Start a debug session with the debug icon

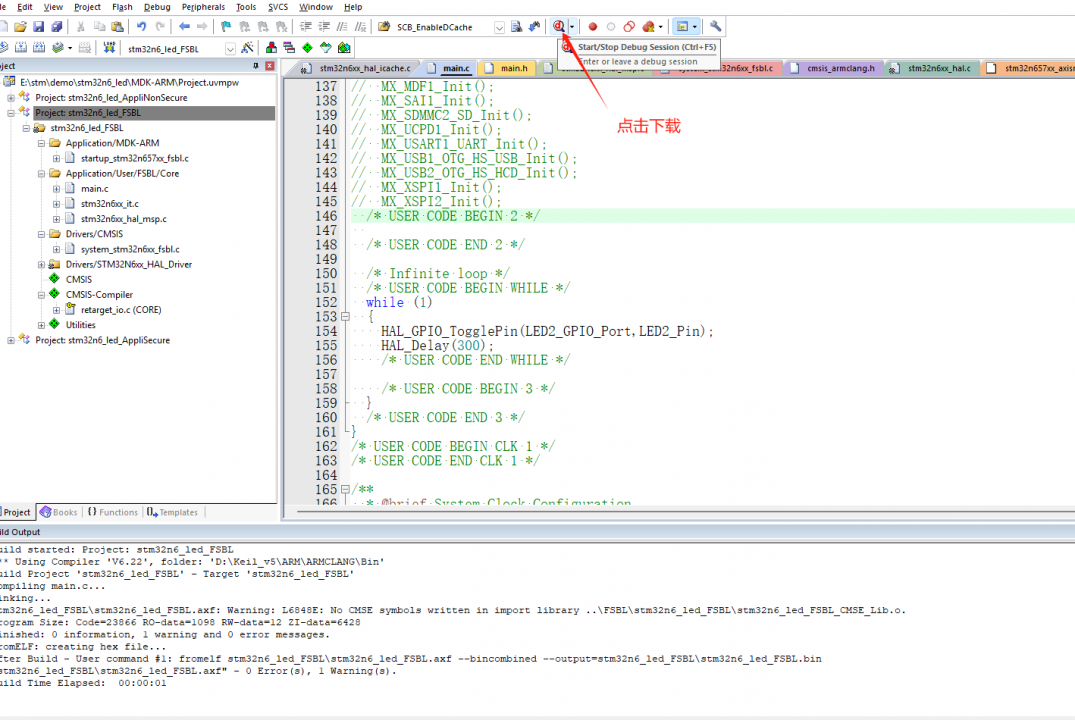tap(559, 26)
